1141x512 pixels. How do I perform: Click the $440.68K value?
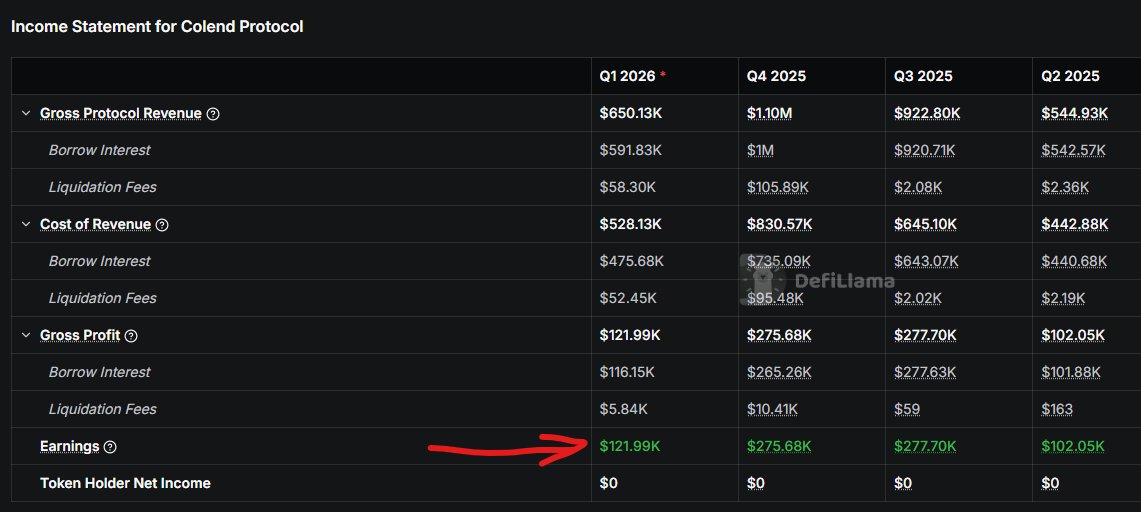click(x=1074, y=261)
